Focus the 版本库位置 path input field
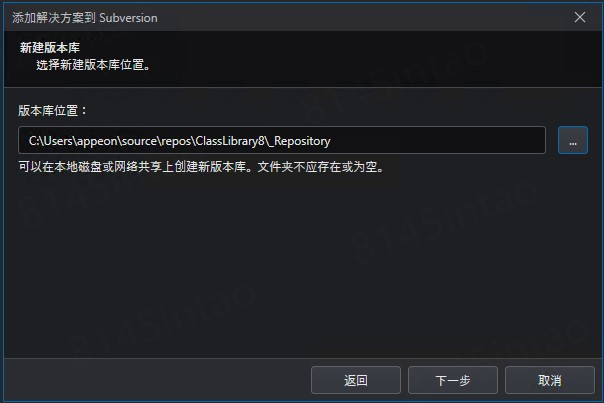The image size is (604, 403). click(282, 140)
